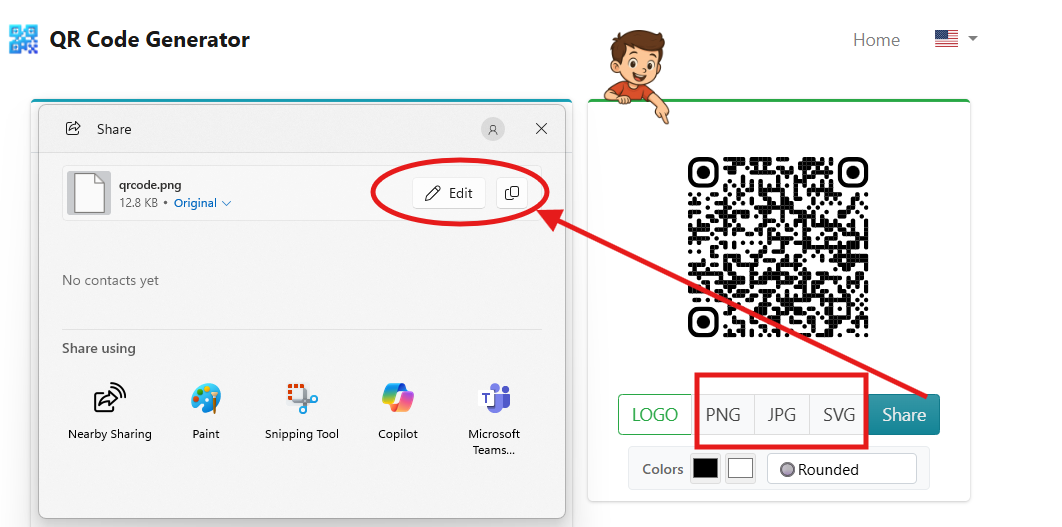Click the 'No contacts yet' text
Viewport: 1062px width, 527px height.
pyautogui.click(x=110, y=280)
